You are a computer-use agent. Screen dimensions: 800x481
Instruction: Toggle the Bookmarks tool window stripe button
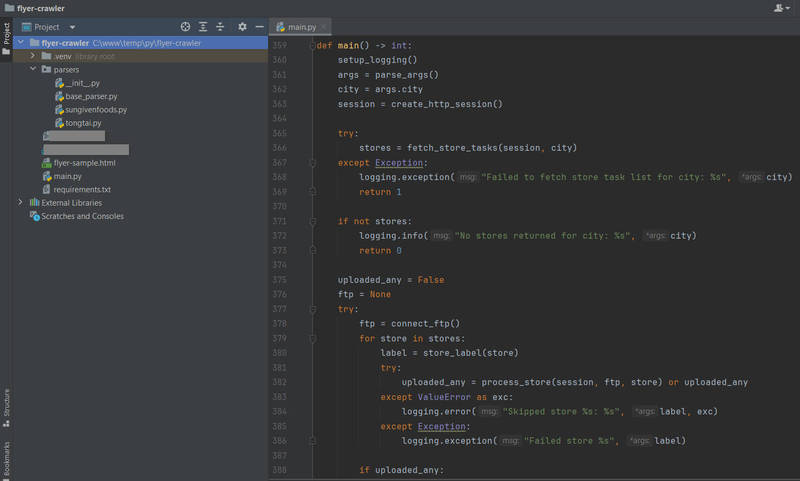(6, 460)
